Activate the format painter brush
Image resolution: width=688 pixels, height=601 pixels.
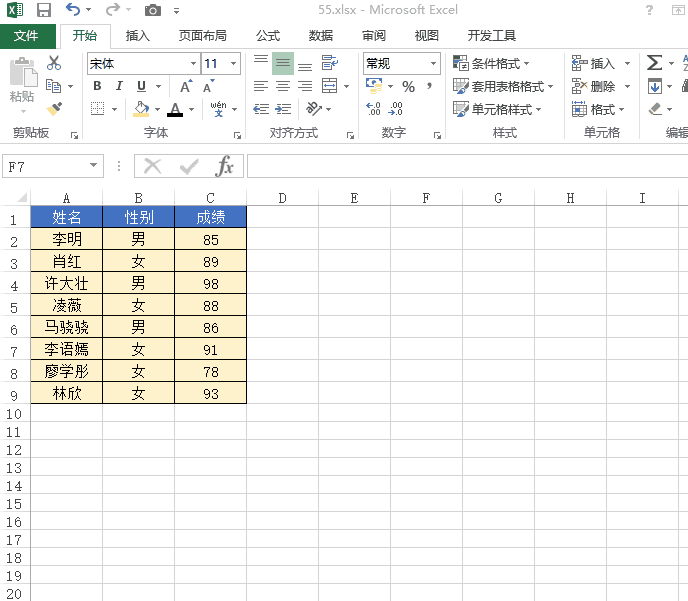(x=54, y=108)
